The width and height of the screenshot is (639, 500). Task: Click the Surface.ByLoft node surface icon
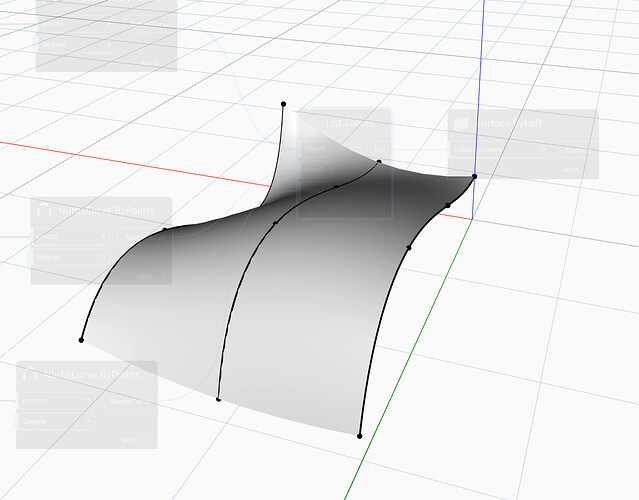pos(461,123)
